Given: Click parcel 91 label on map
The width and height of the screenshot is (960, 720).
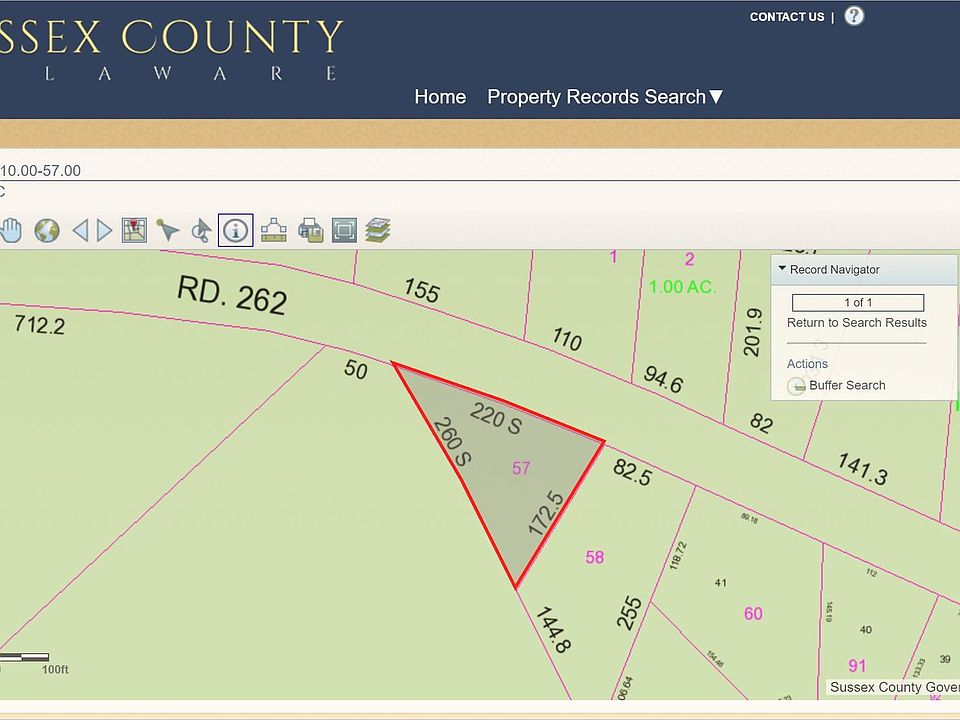Looking at the screenshot, I should pos(857,666).
